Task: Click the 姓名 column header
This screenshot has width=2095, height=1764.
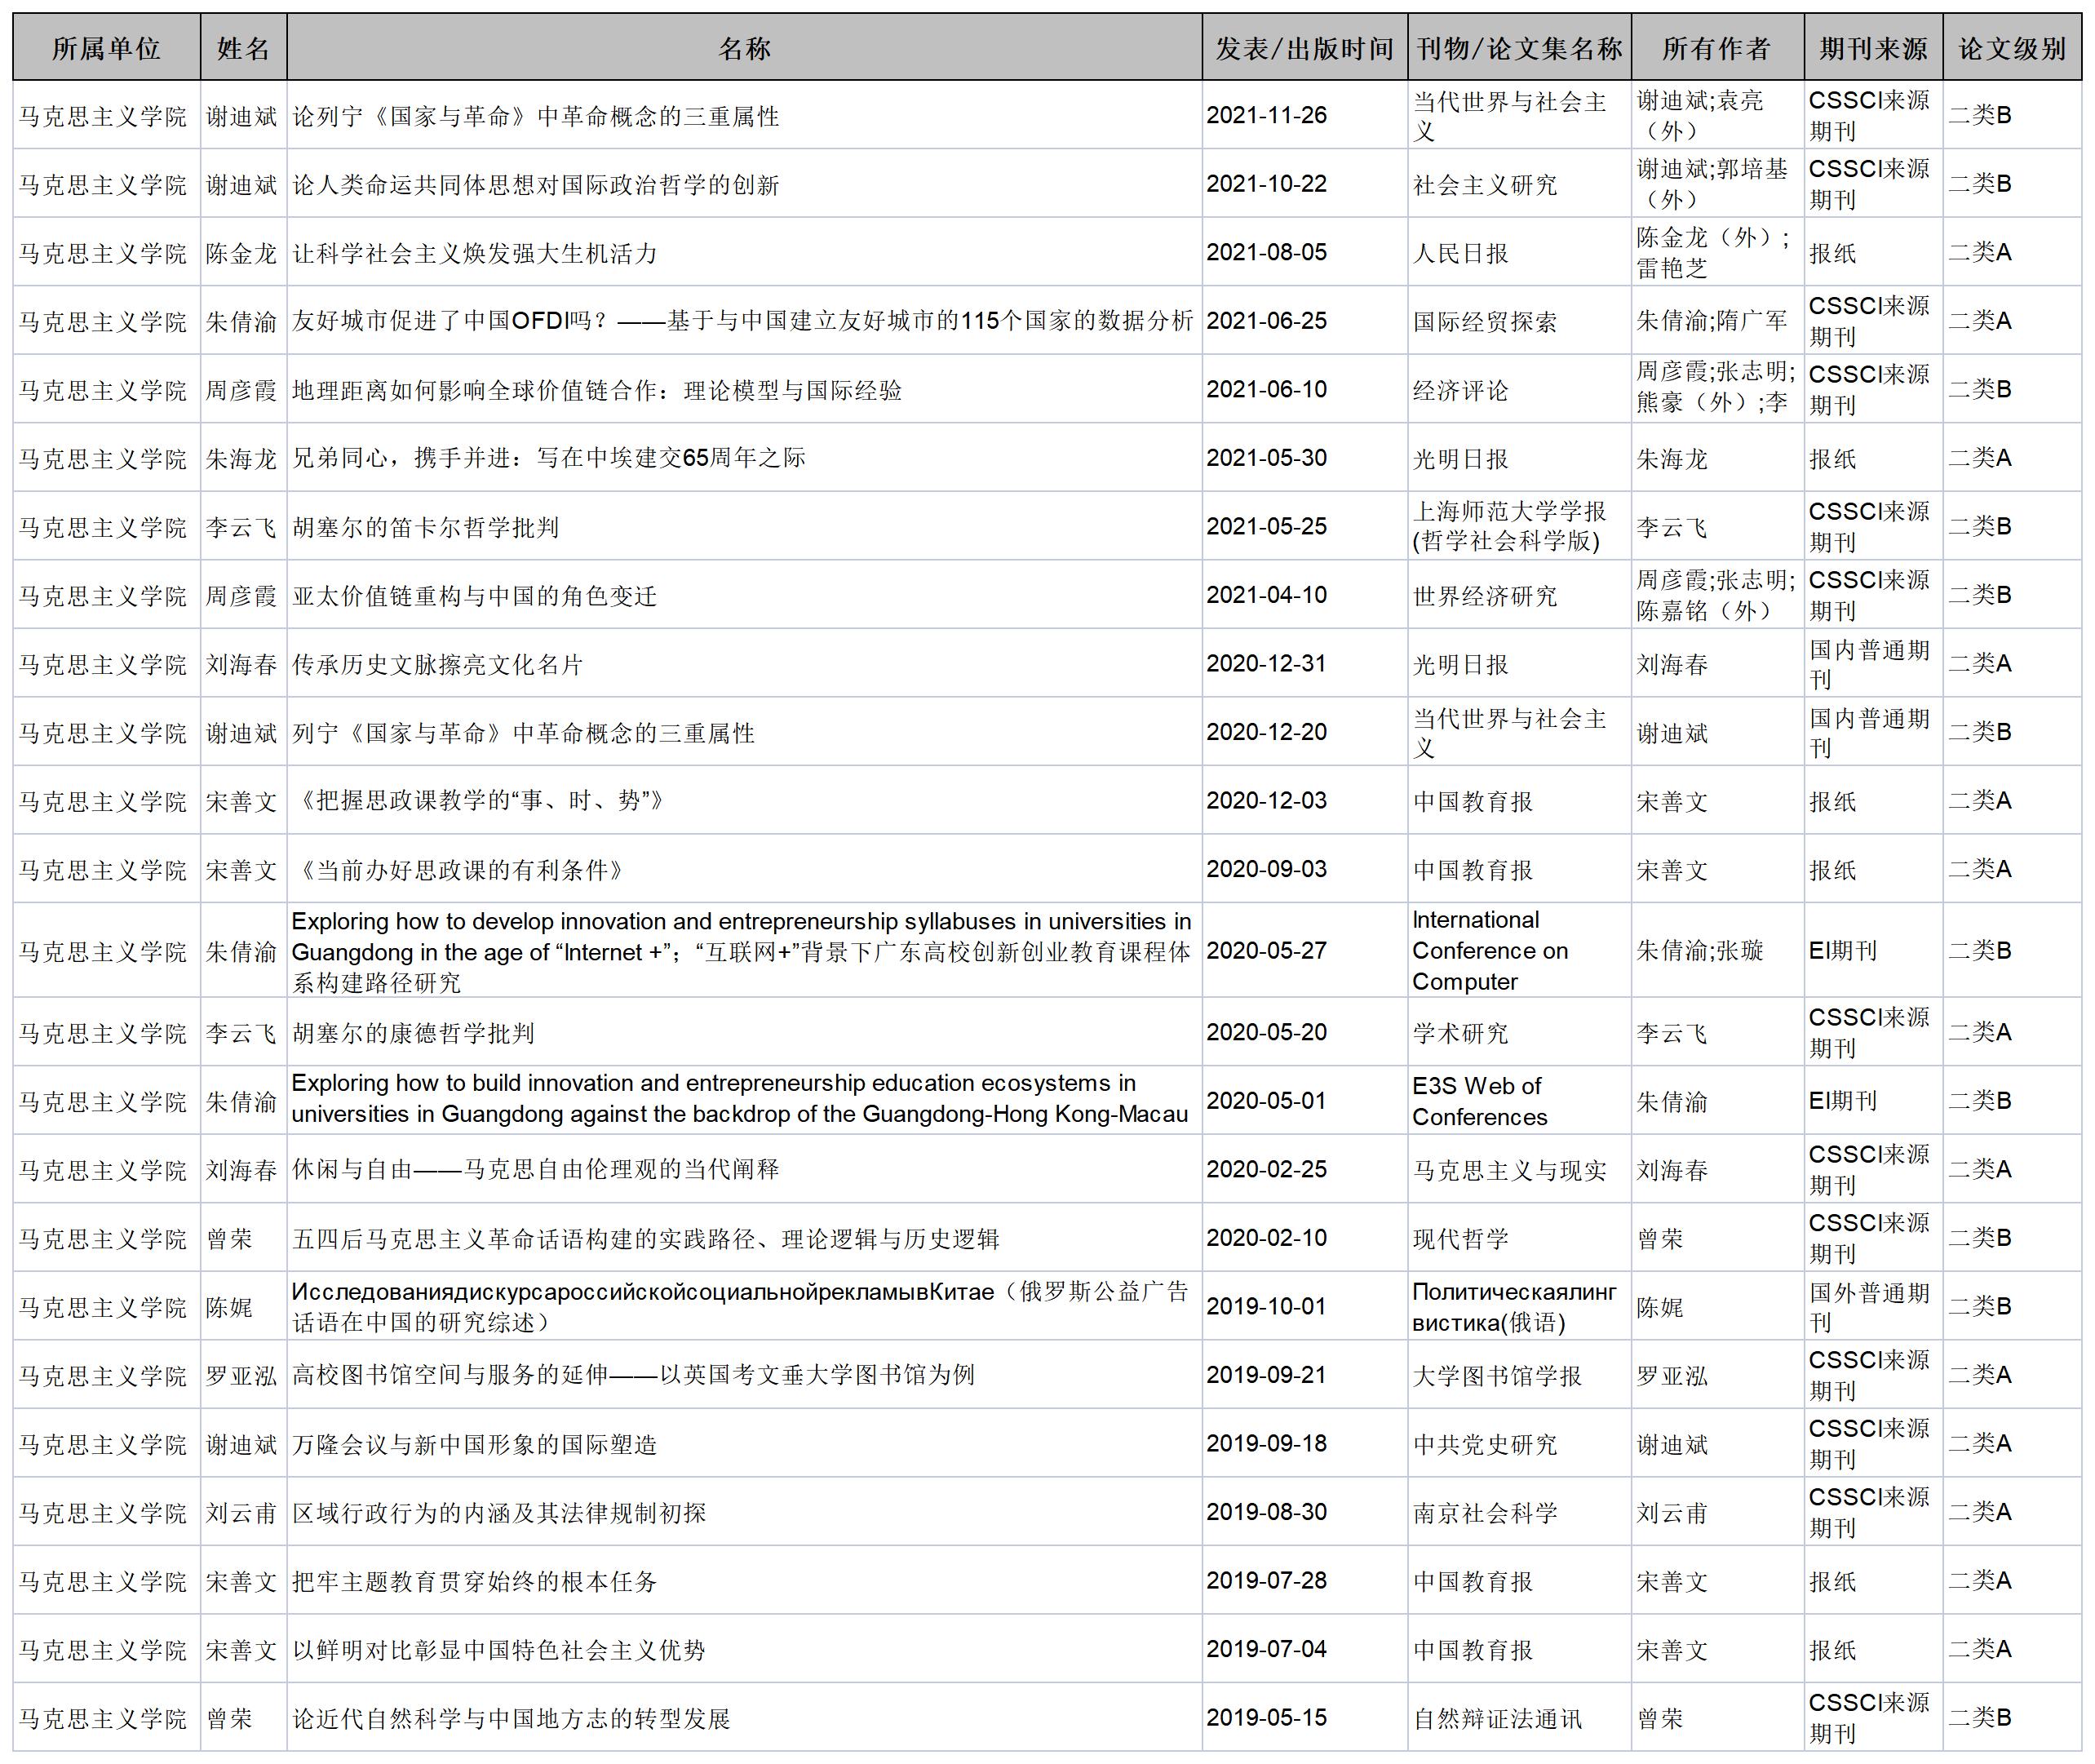Action: (x=243, y=48)
